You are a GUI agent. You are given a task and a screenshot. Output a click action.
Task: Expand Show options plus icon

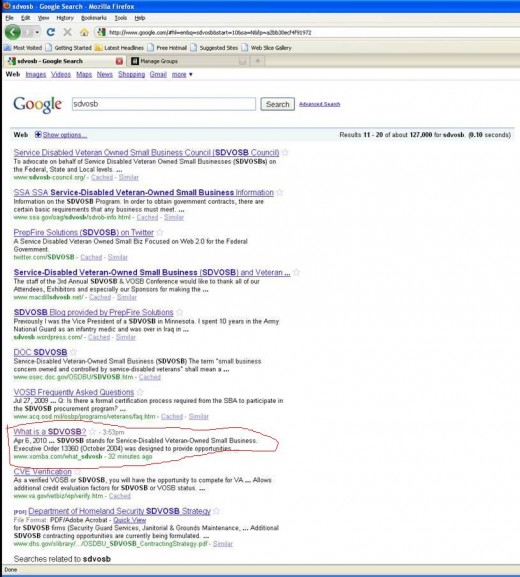tap(38, 135)
